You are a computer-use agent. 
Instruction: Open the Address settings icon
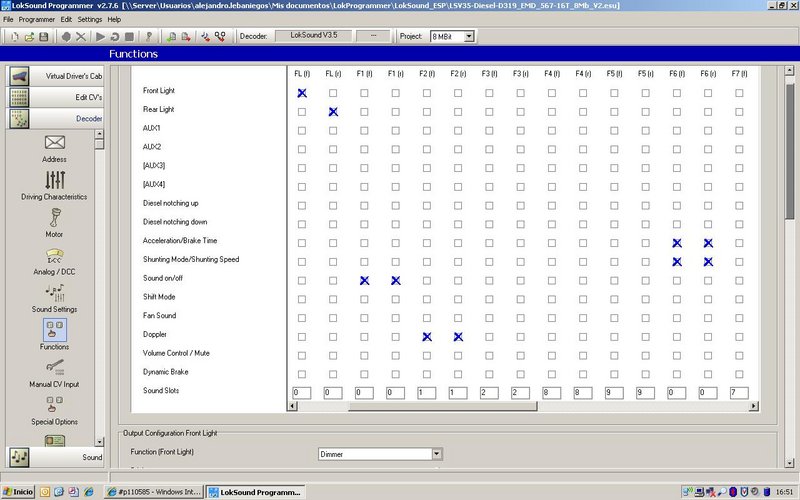[x=55, y=142]
